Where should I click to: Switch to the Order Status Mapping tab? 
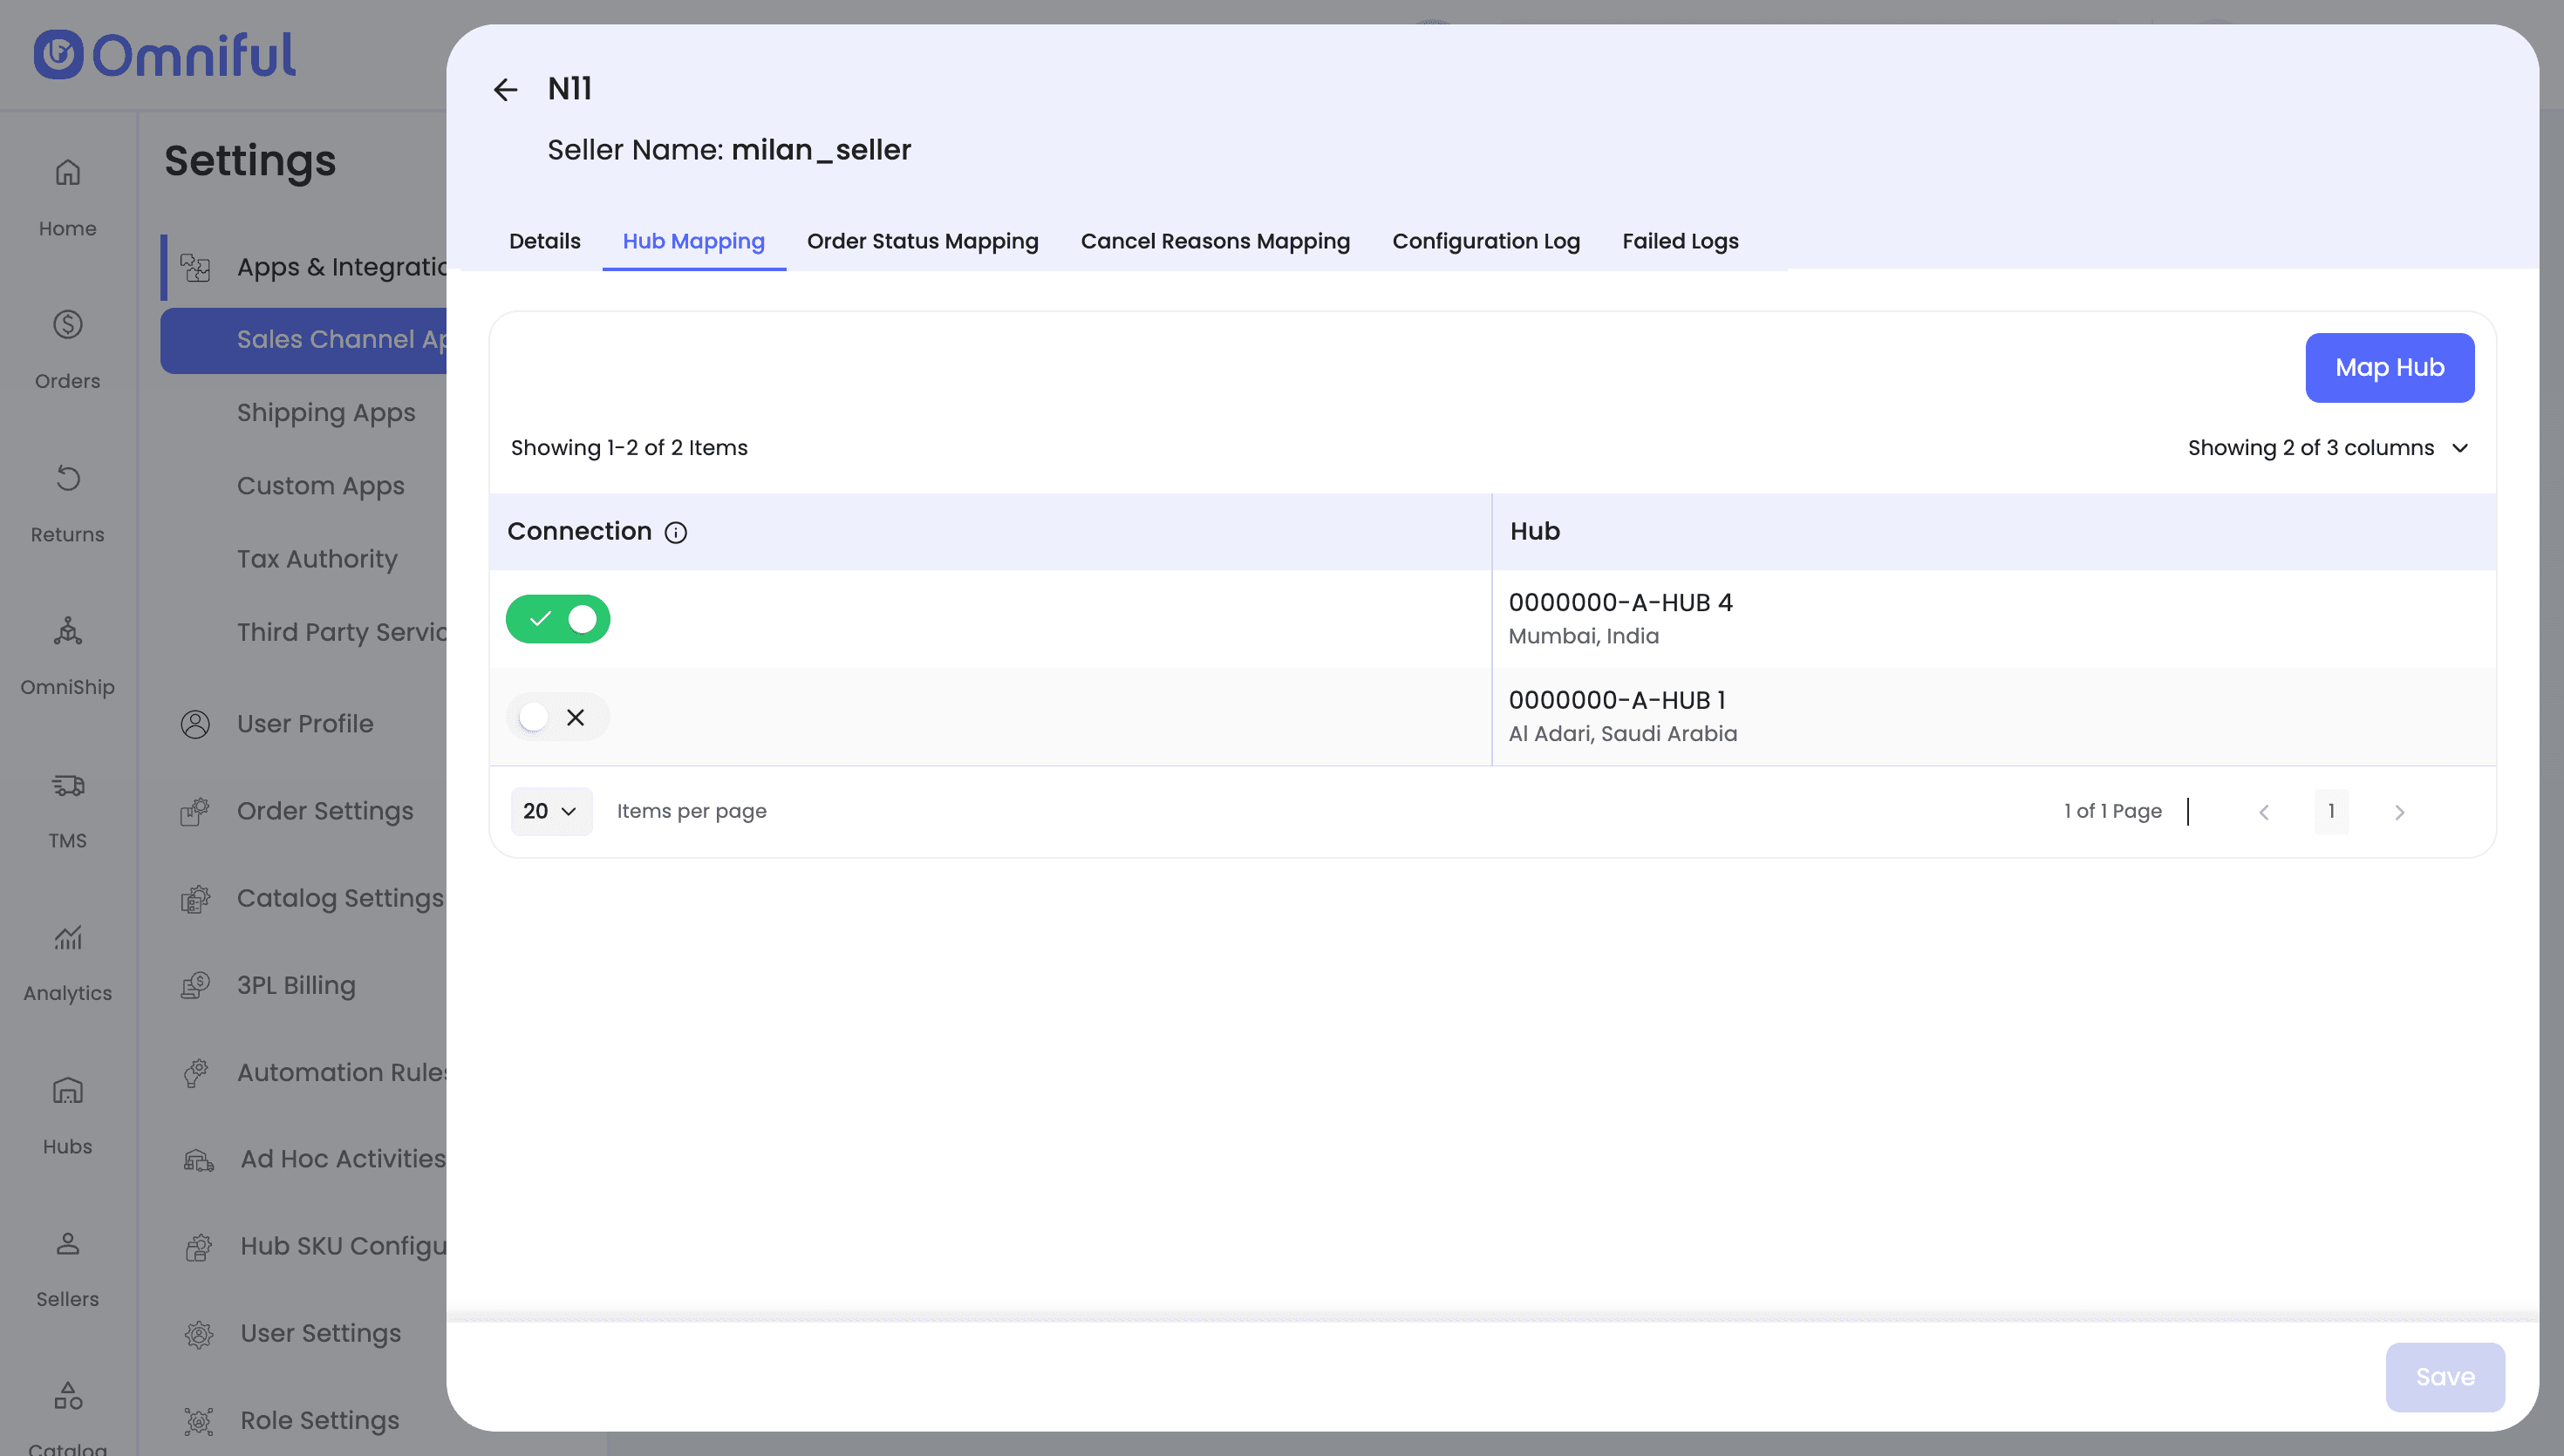pos(922,241)
